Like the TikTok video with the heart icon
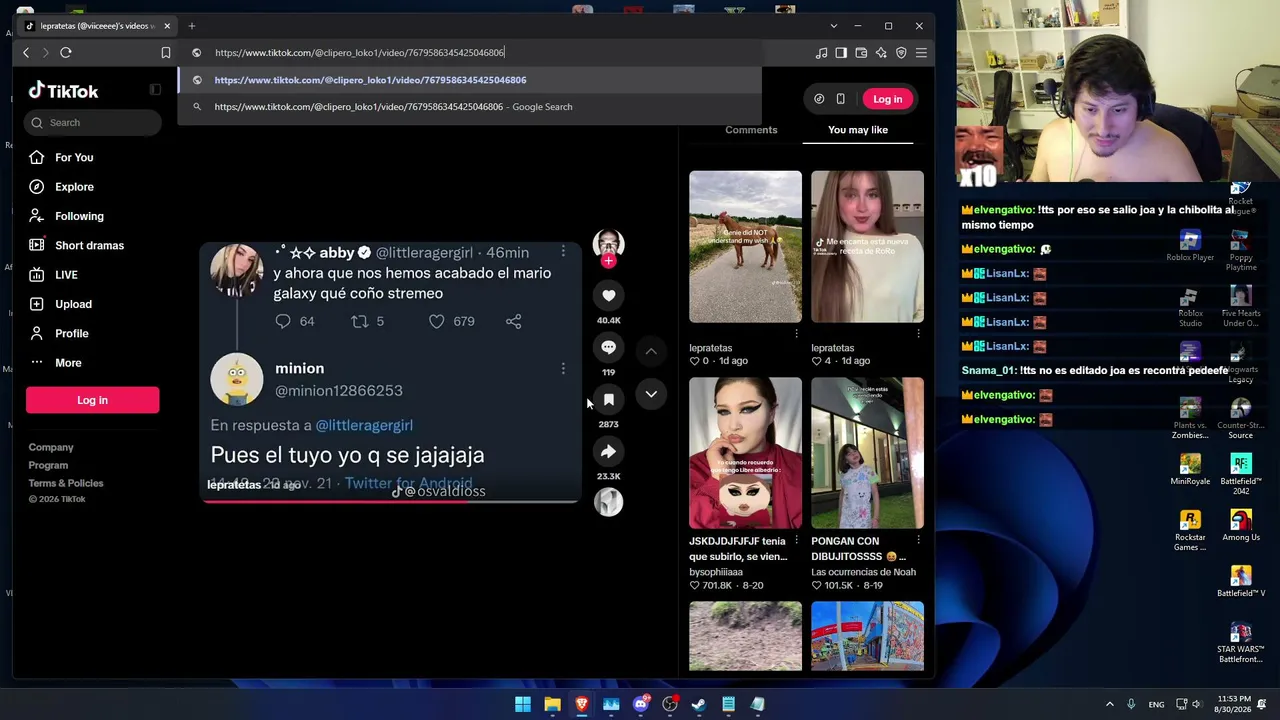The image size is (1280, 720). pyautogui.click(x=608, y=295)
